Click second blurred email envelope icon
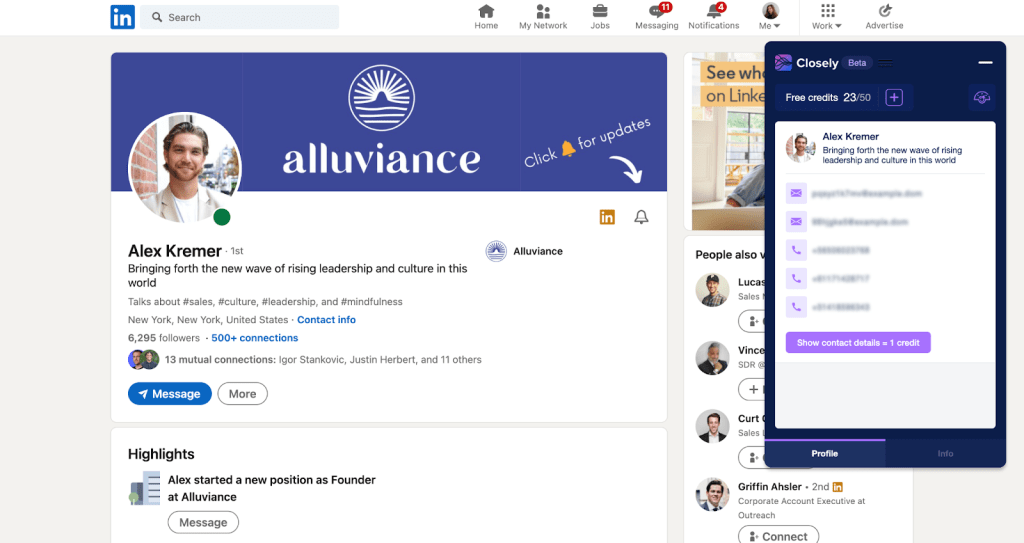Image resolution: width=1024 pixels, height=543 pixels. click(x=796, y=222)
